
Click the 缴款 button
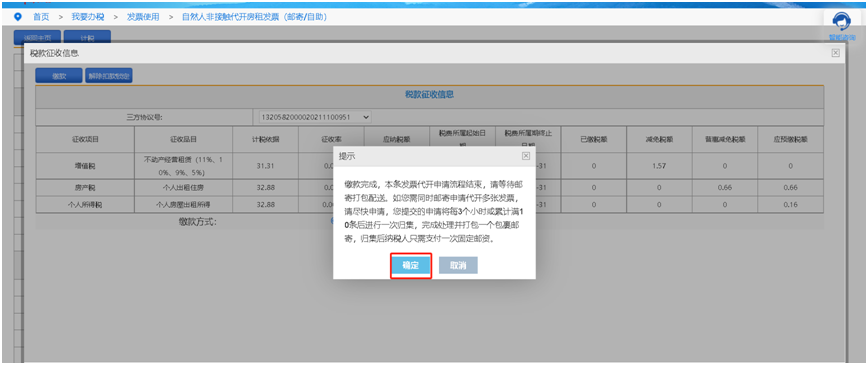[59, 76]
